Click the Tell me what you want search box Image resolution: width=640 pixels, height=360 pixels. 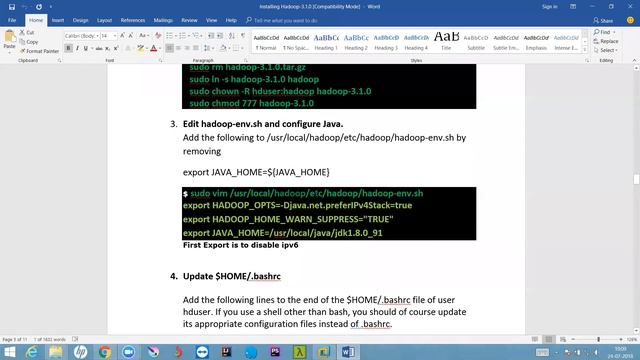point(282,20)
